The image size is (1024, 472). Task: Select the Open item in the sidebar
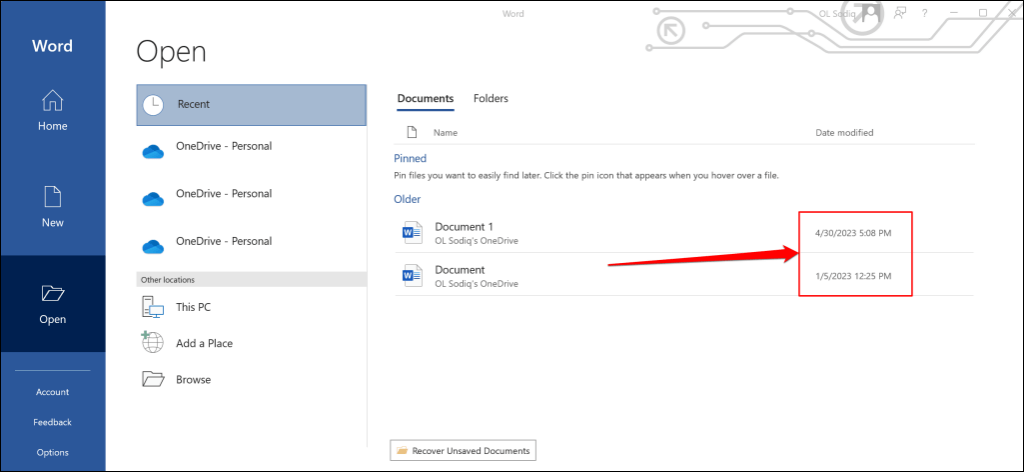(x=52, y=304)
